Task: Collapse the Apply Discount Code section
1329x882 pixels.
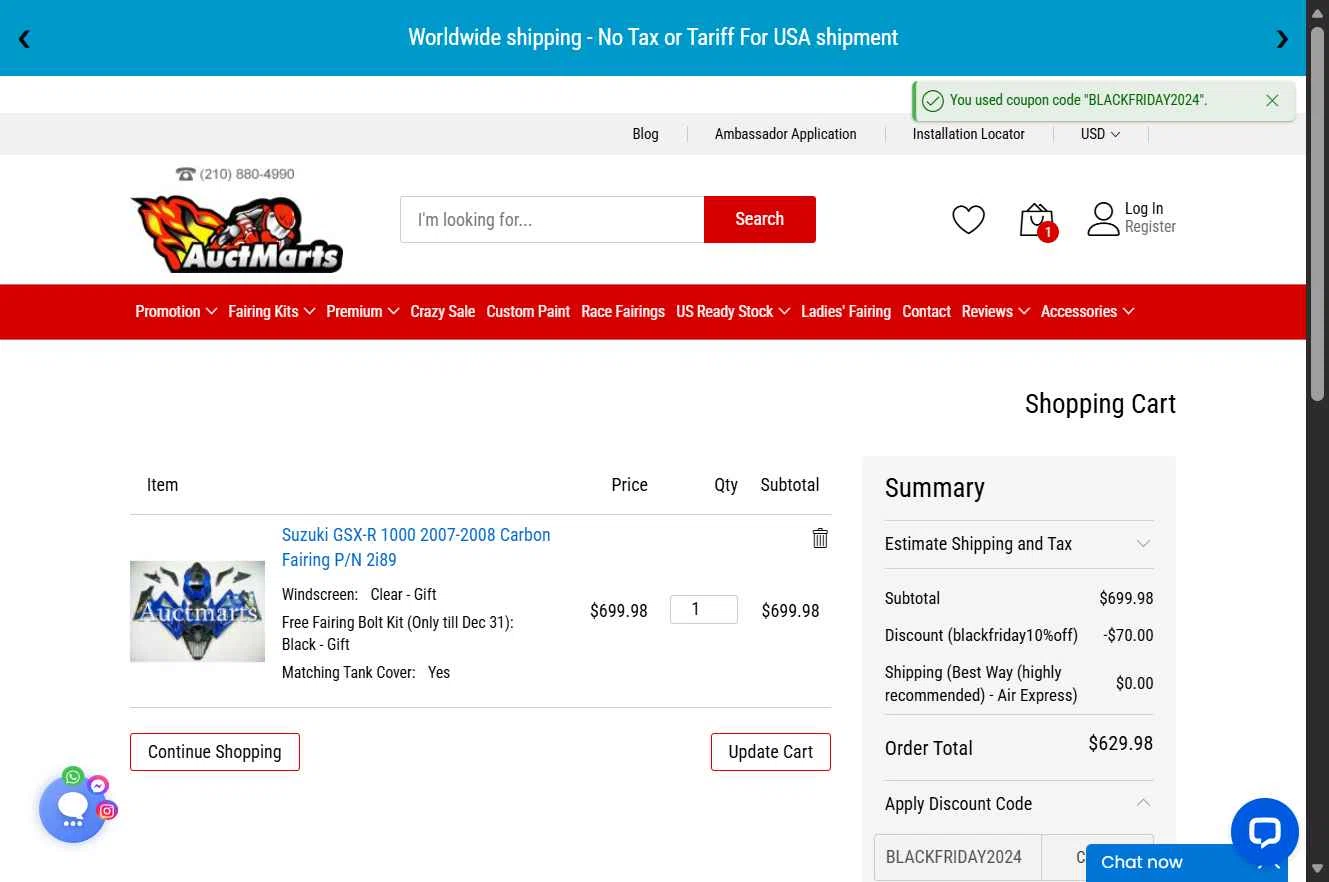Action: [x=1019, y=804]
